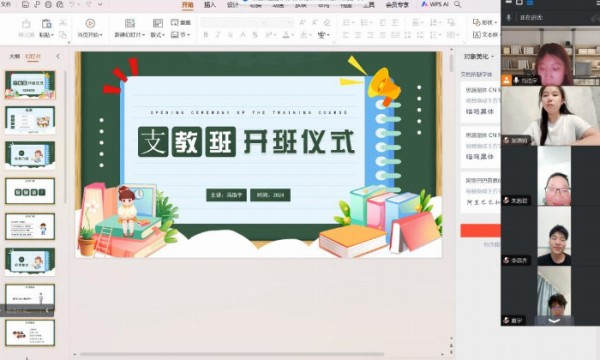This screenshot has height=360, width=600.
Task: Click the Reset (重置) slide button
Action: point(181,23)
